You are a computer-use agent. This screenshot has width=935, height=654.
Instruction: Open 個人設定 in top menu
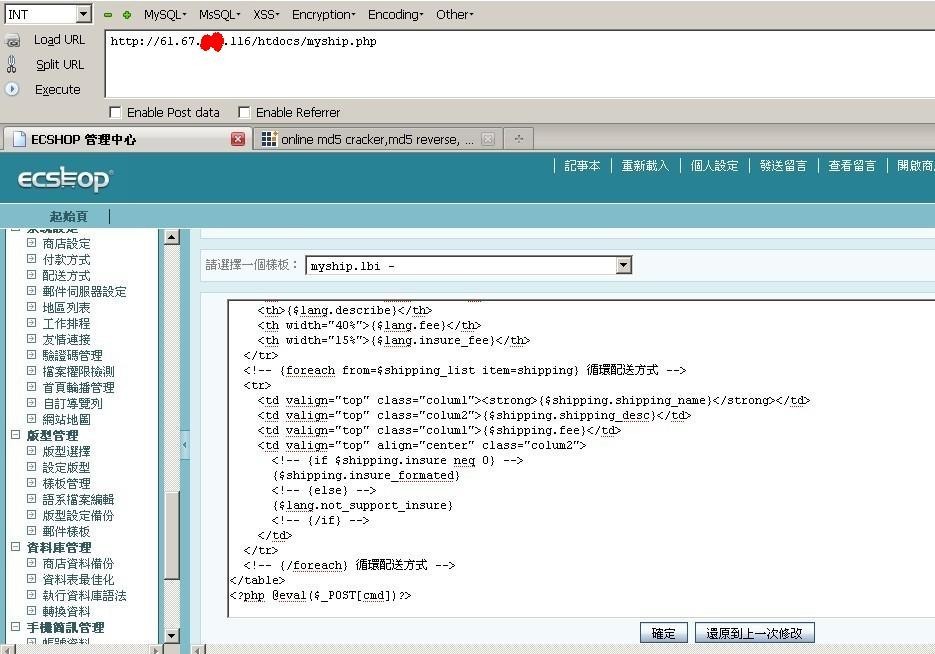[714, 166]
